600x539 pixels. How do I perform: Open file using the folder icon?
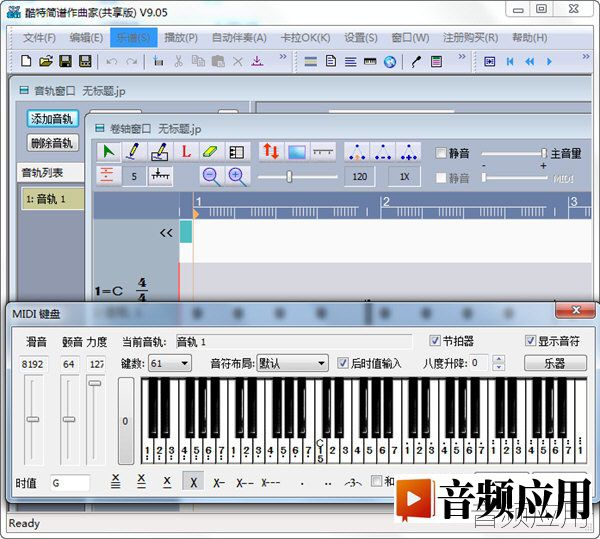46,61
